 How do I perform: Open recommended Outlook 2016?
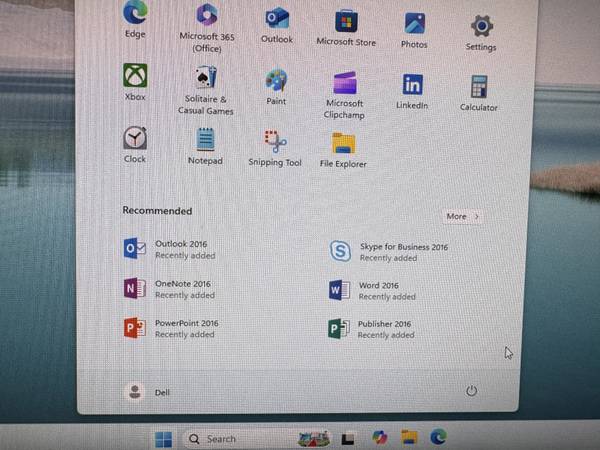coord(170,249)
